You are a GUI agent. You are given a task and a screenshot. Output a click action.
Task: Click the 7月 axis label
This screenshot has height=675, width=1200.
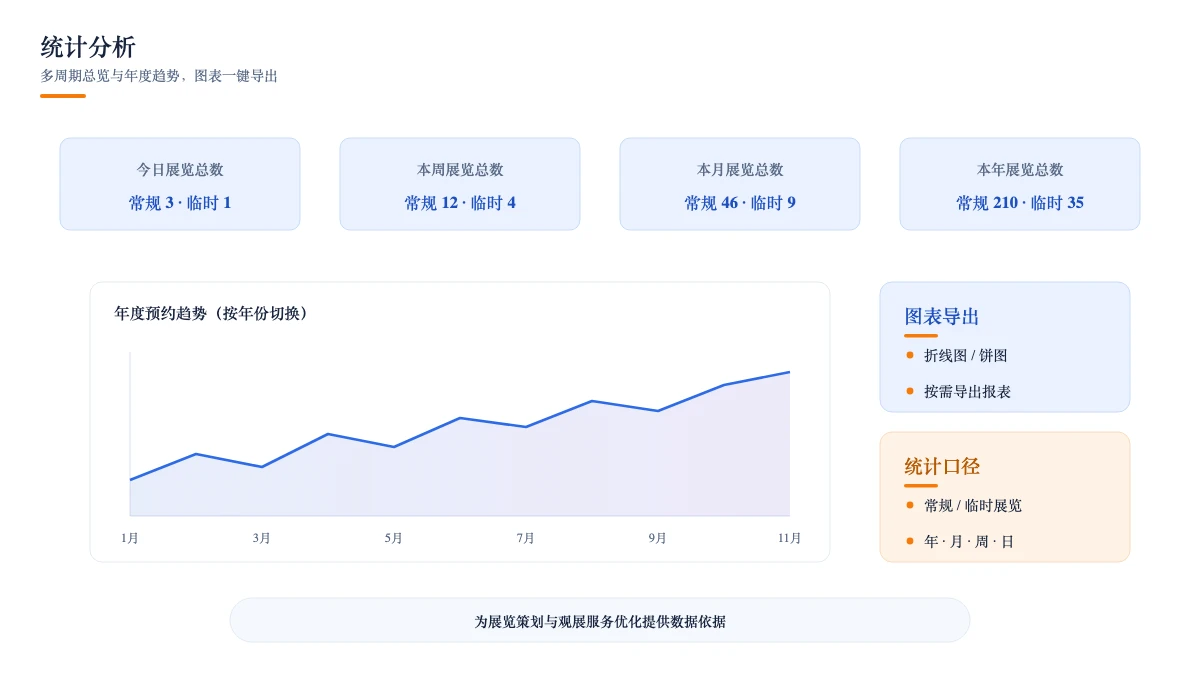click(526, 538)
